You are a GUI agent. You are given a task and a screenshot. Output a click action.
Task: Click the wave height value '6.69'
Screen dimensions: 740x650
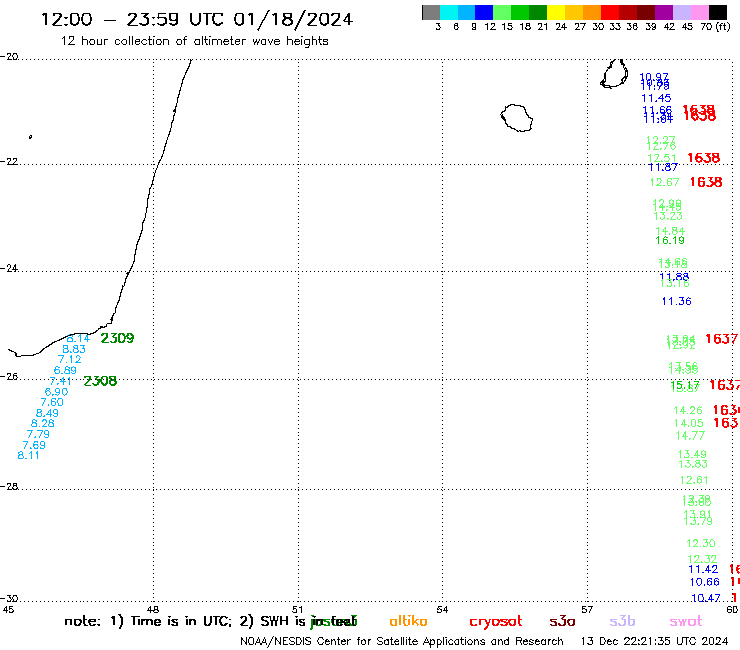pos(65,371)
